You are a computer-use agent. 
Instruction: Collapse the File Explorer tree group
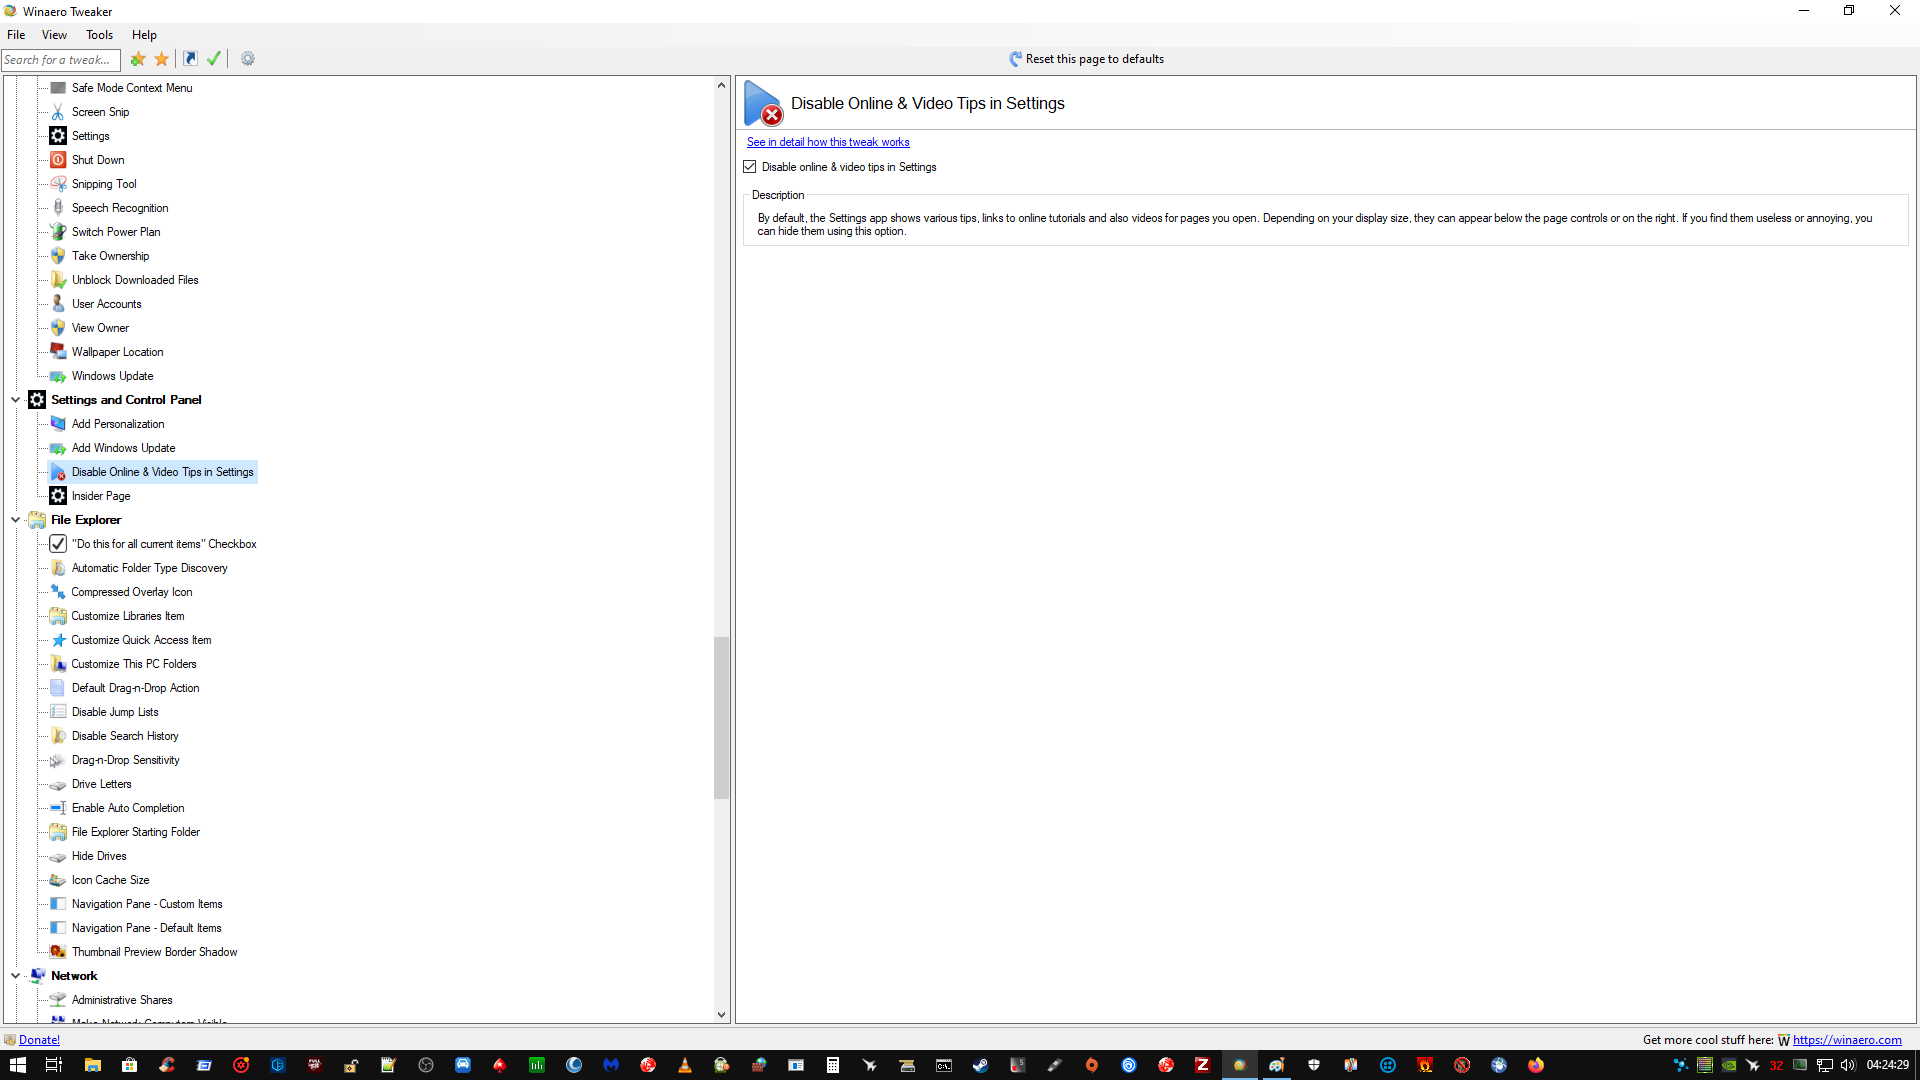pyautogui.click(x=15, y=520)
